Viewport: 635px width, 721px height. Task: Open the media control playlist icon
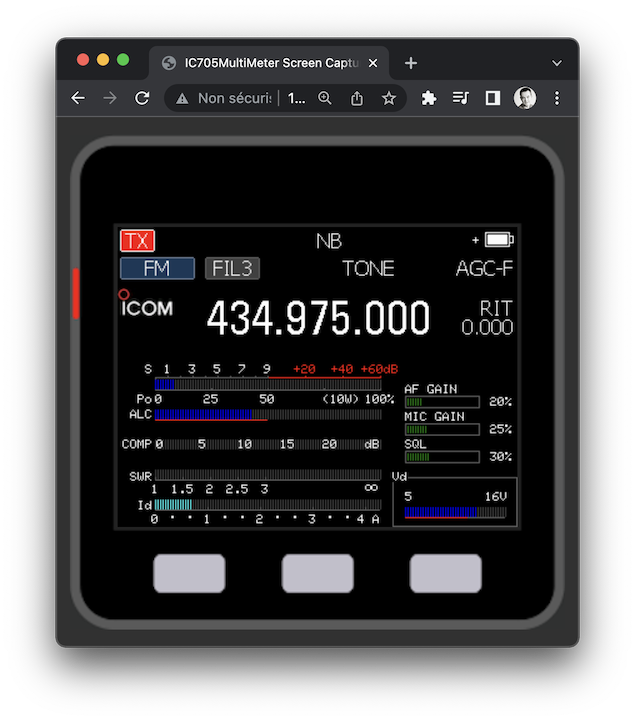point(460,98)
